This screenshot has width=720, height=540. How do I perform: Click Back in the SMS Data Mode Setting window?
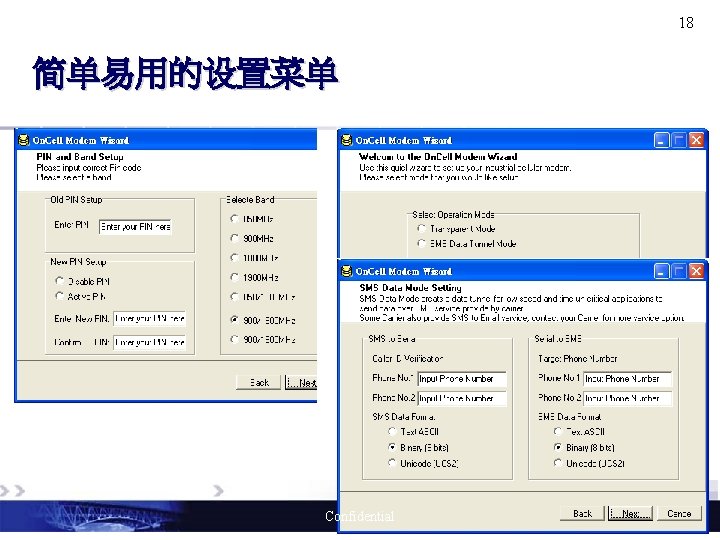582,513
